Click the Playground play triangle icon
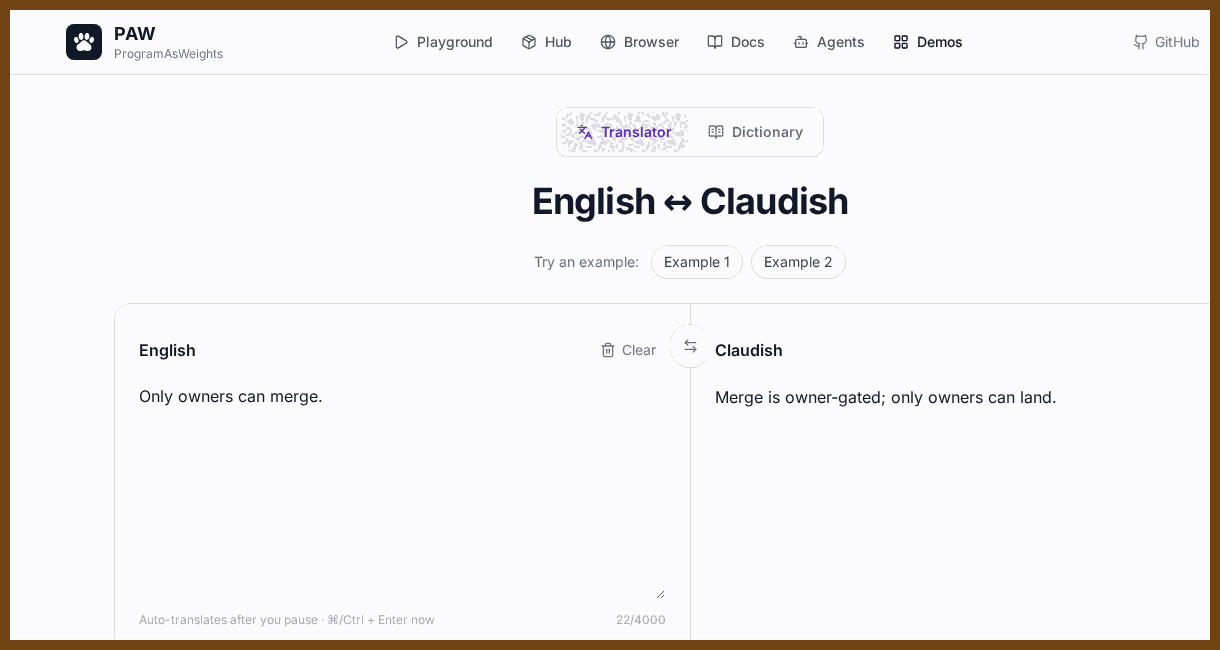This screenshot has width=1220, height=650. pyautogui.click(x=401, y=42)
